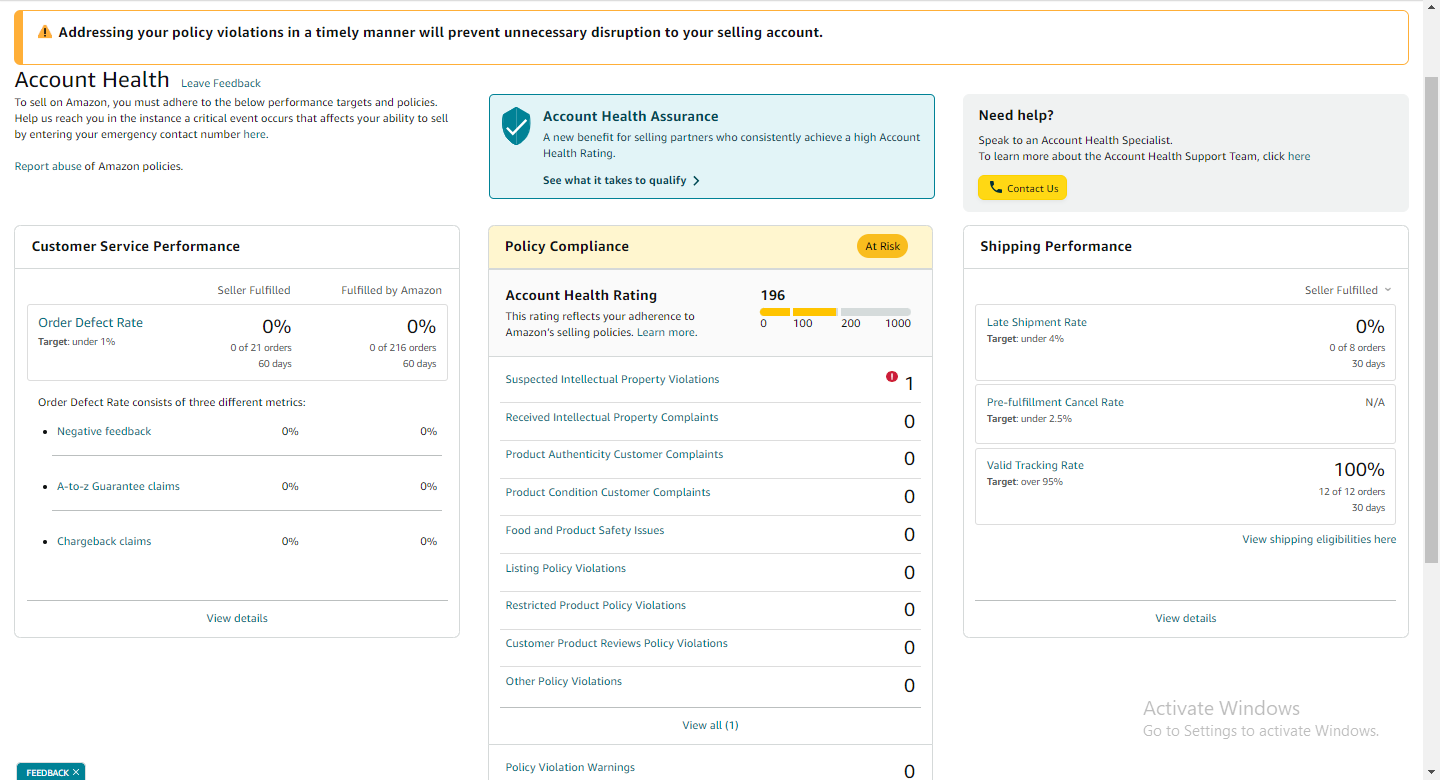This screenshot has height=780, width=1440.
Task: Open the Chargeback claims link
Action: point(104,541)
